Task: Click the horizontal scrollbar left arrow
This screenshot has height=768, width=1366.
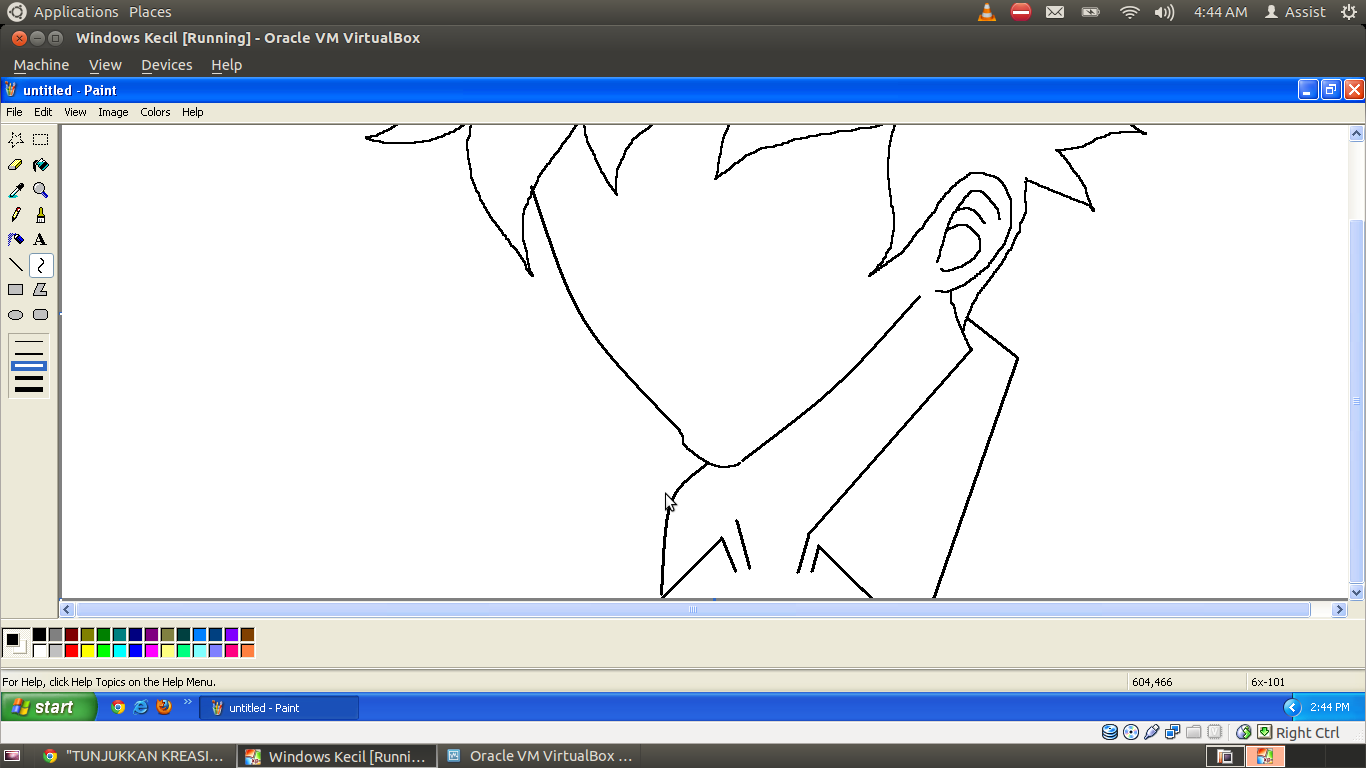Action: click(x=68, y=609)
